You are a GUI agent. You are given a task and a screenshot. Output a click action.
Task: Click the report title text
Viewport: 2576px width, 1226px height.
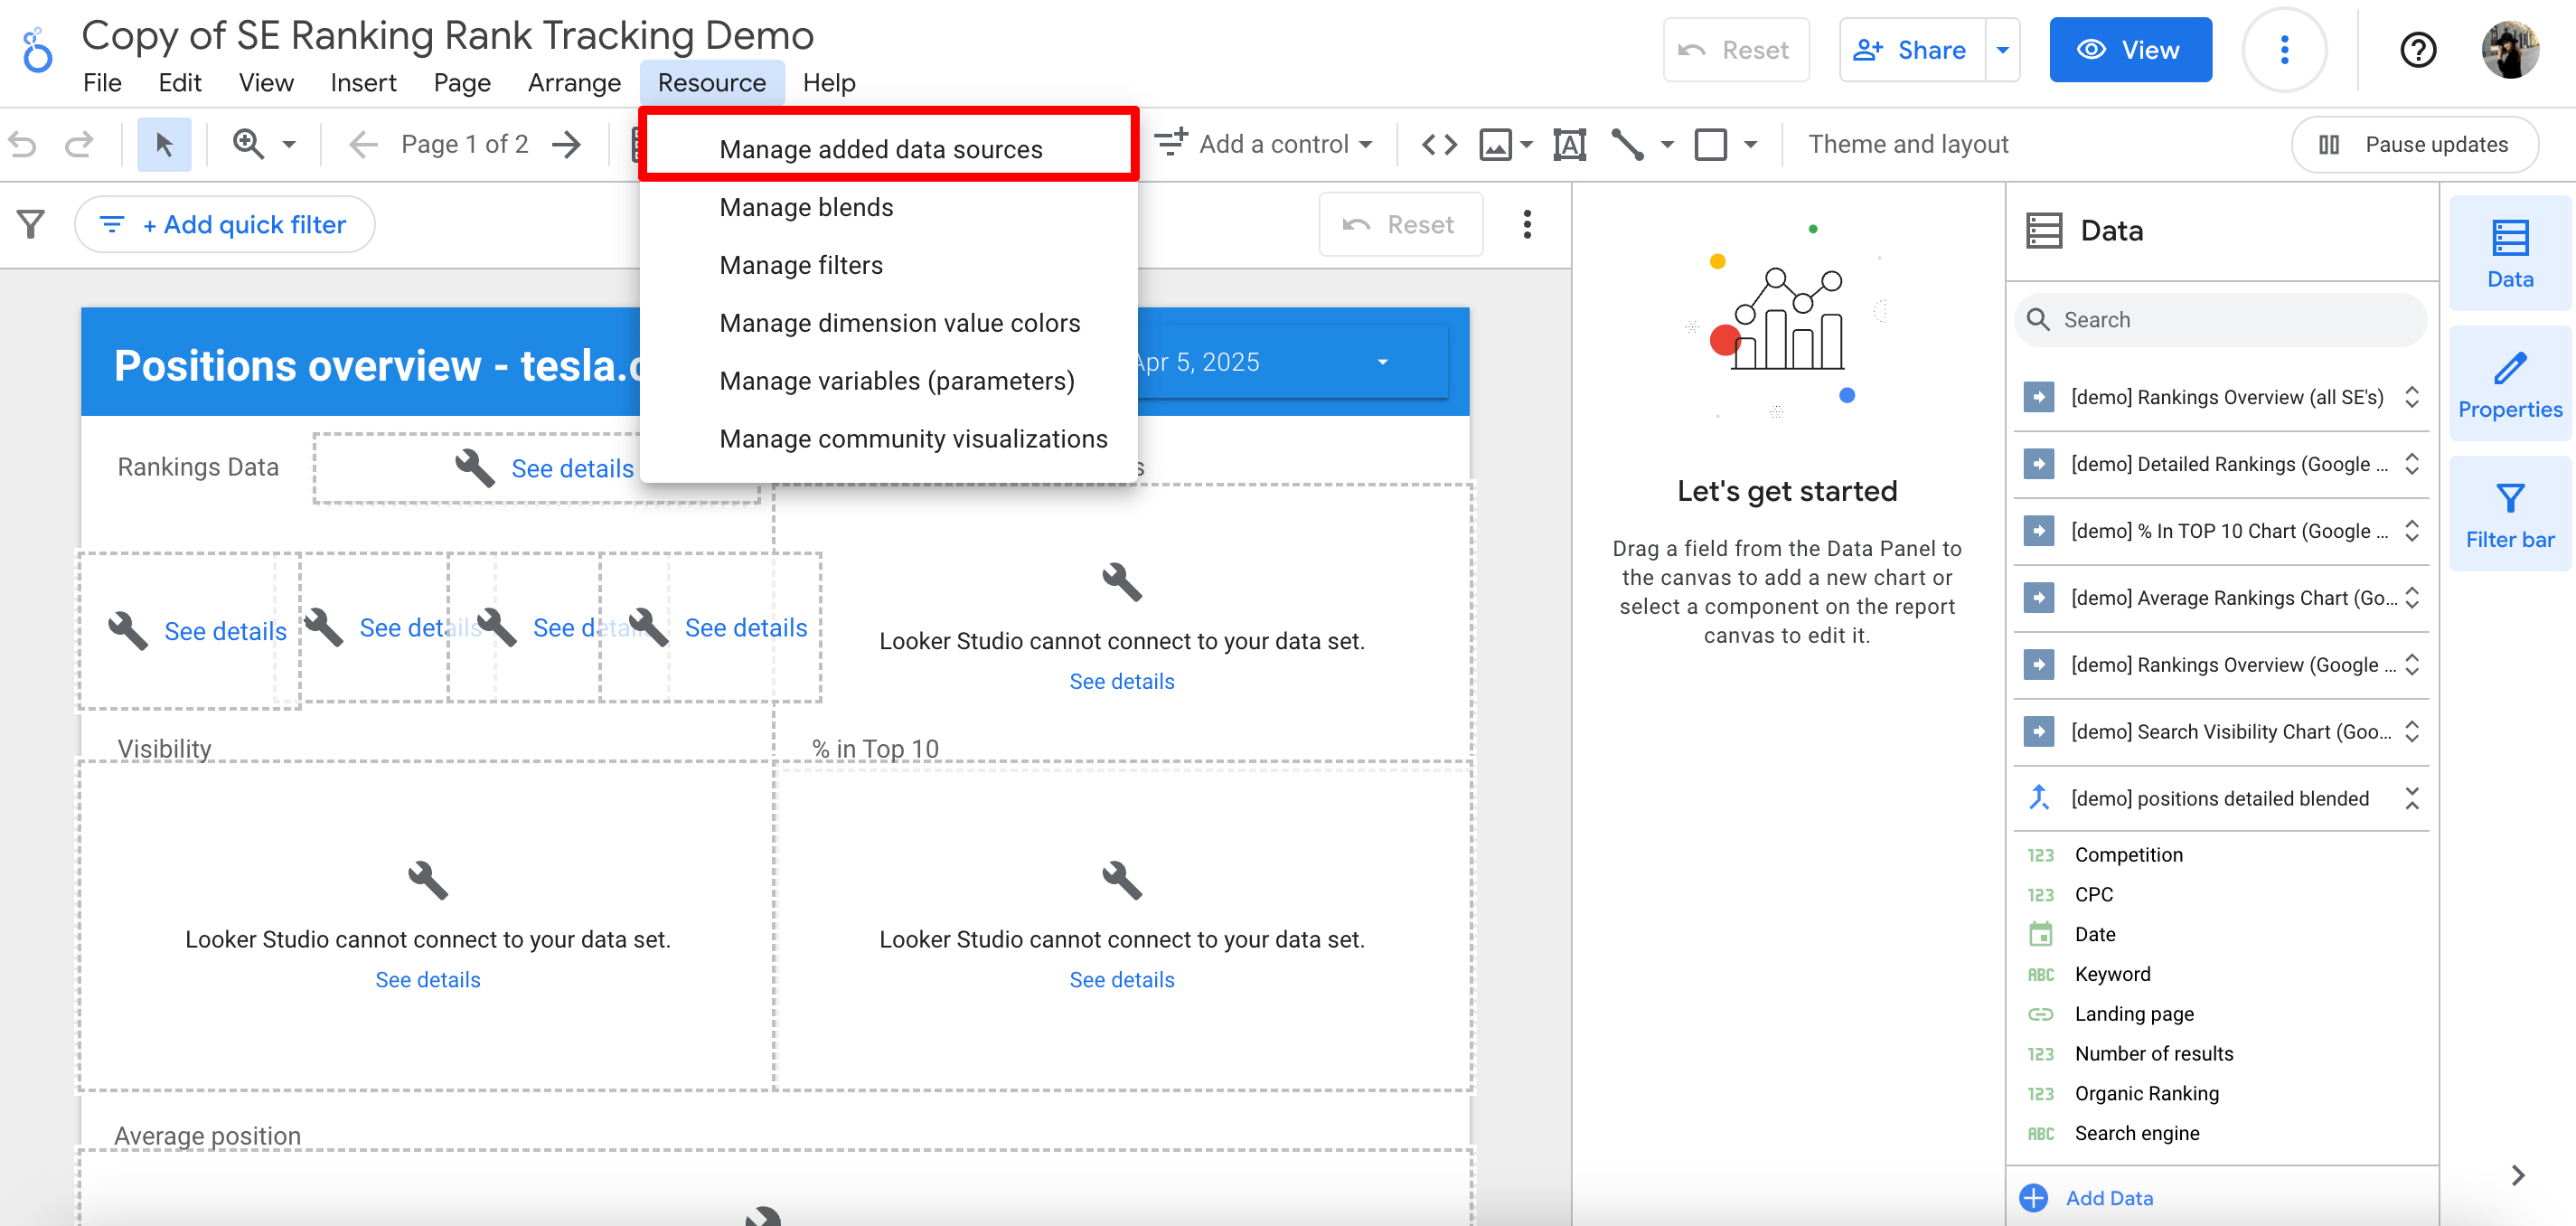pos(447,35)
